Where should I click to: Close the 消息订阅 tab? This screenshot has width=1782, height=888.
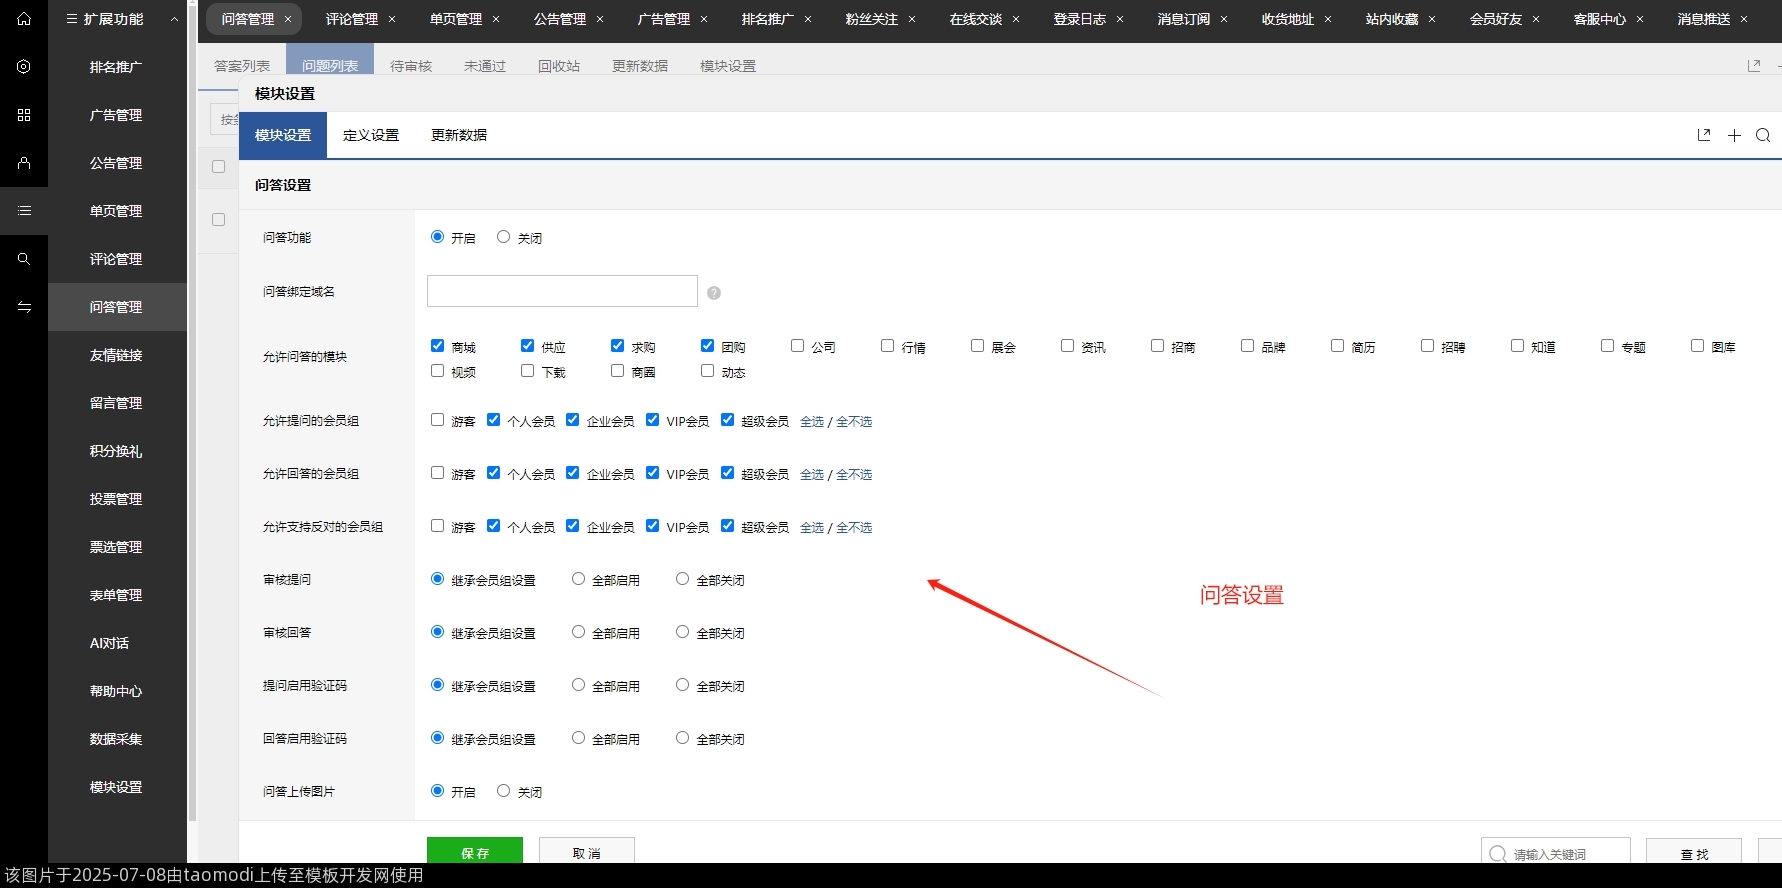tap(1224, 19)
